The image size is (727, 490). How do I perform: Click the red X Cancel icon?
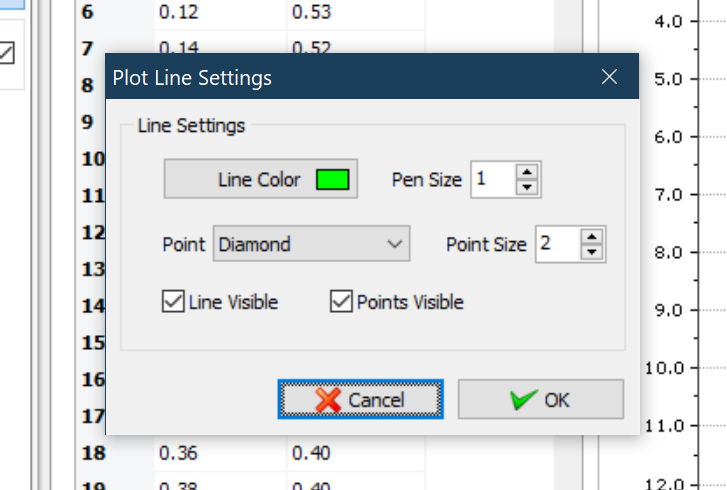click(328, 400)
